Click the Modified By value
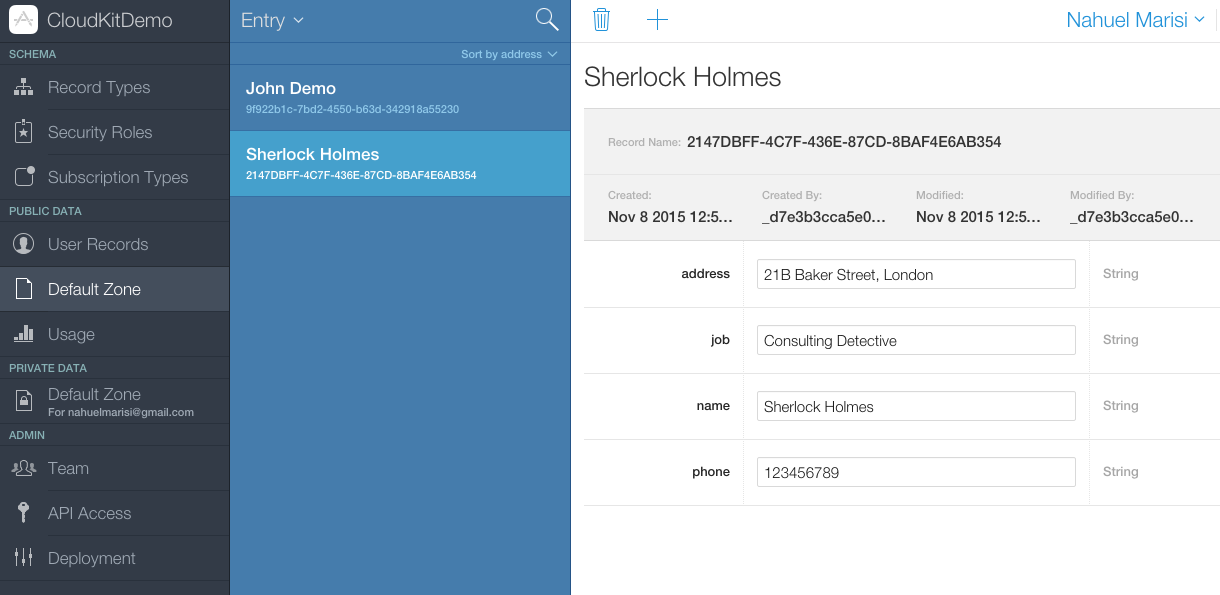This screenshot has height=595, width=1220. [1132, 217]
